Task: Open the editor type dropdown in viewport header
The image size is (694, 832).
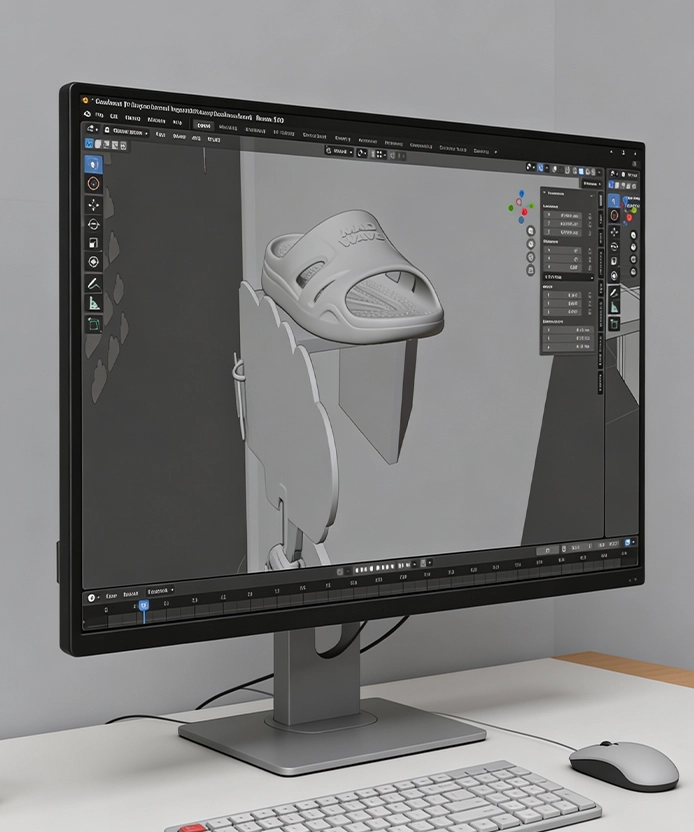Action: tap(92, 129)
